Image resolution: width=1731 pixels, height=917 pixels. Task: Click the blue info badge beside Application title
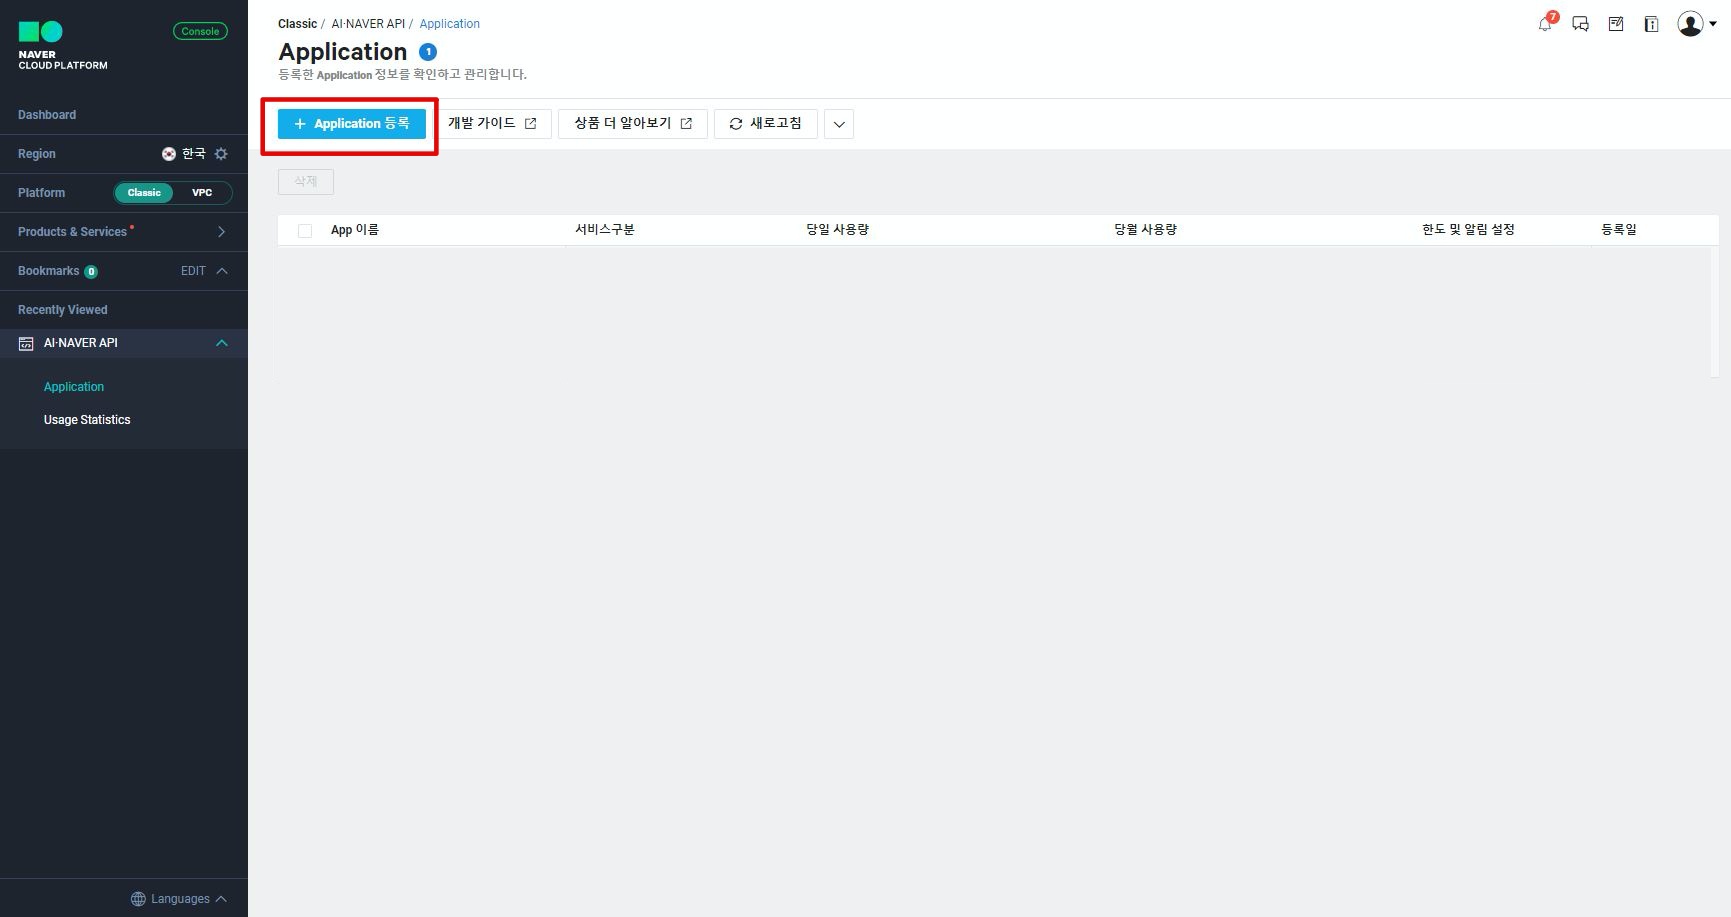(x=427, y=52)
